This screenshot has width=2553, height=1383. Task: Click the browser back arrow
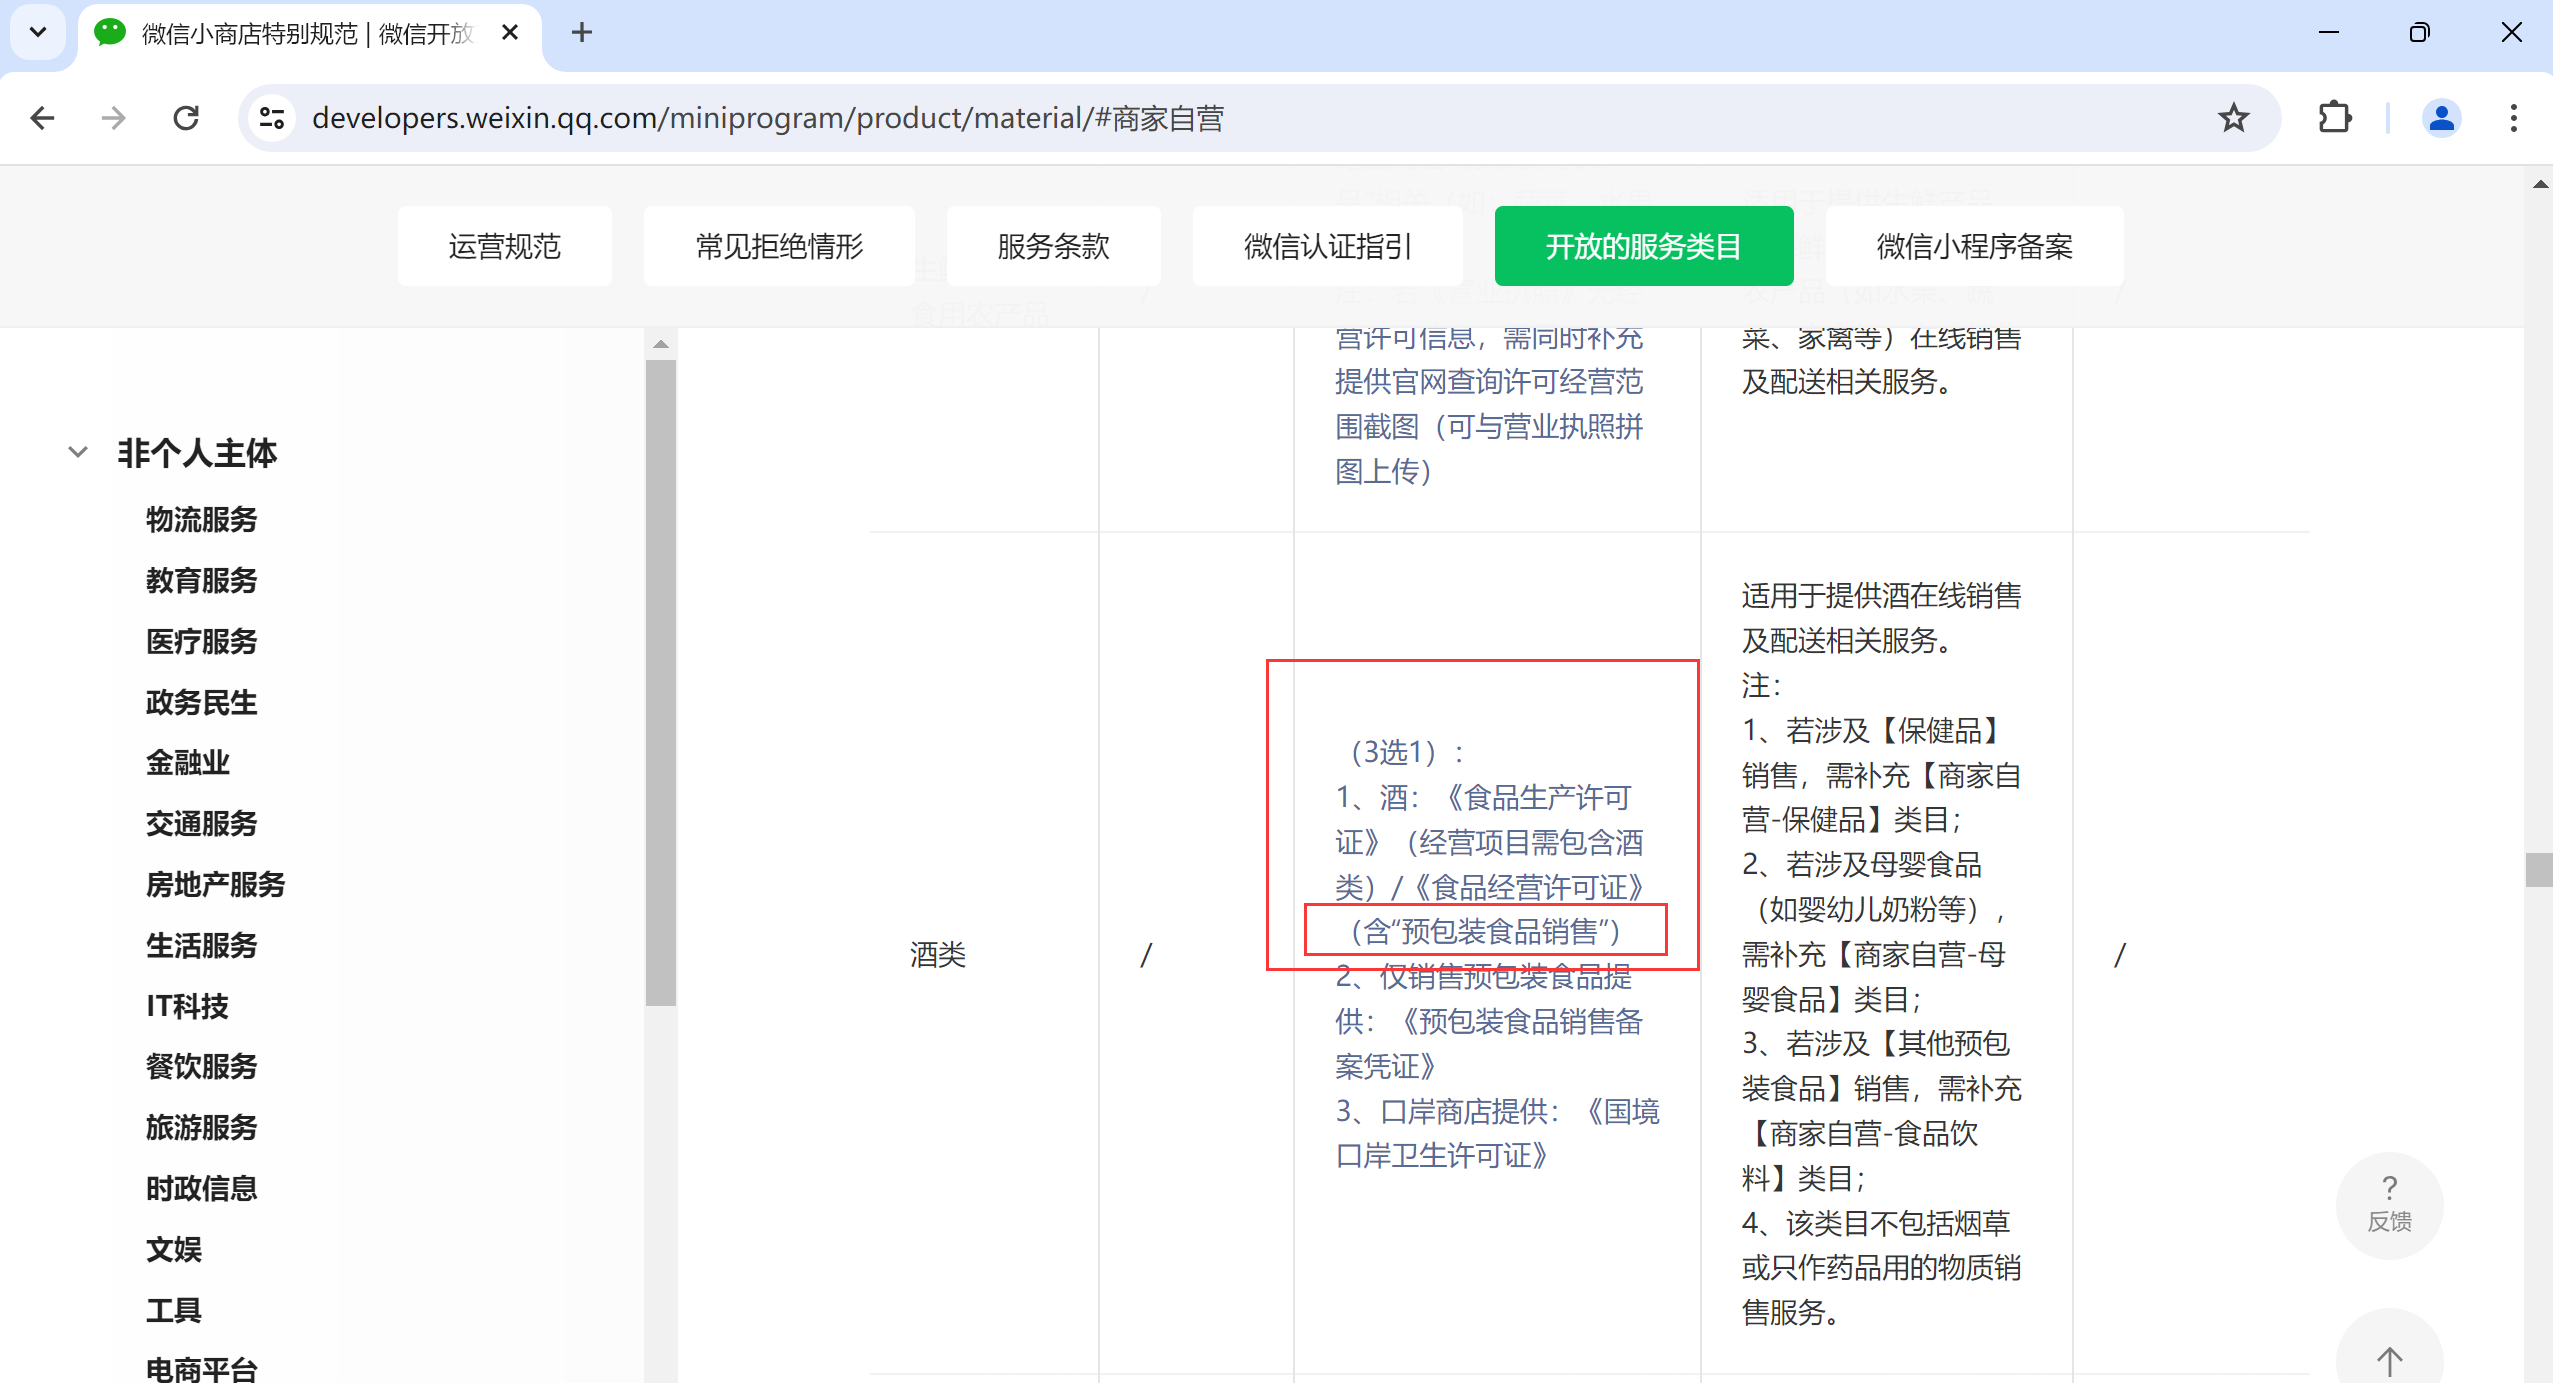click(x=42, y=118)
